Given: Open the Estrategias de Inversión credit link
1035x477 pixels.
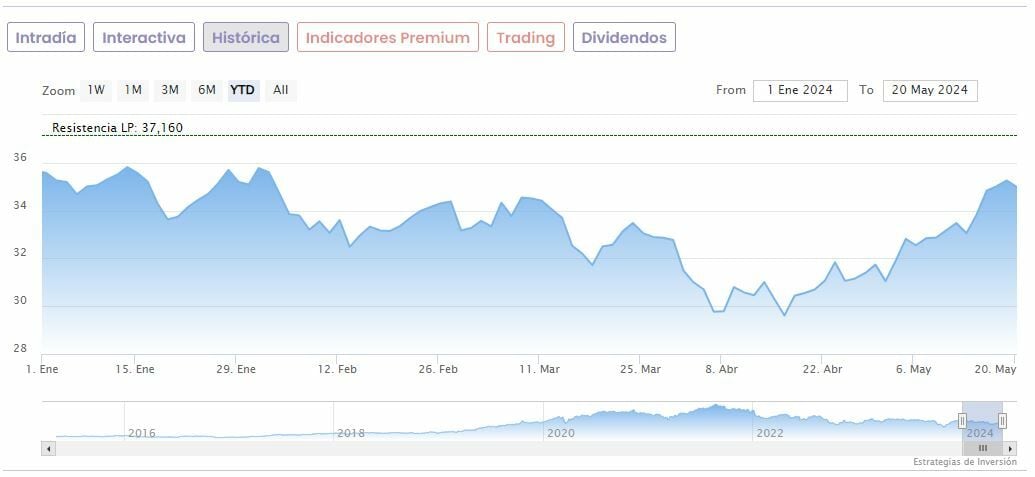Looking at the screenshot, I should (963, 463).
